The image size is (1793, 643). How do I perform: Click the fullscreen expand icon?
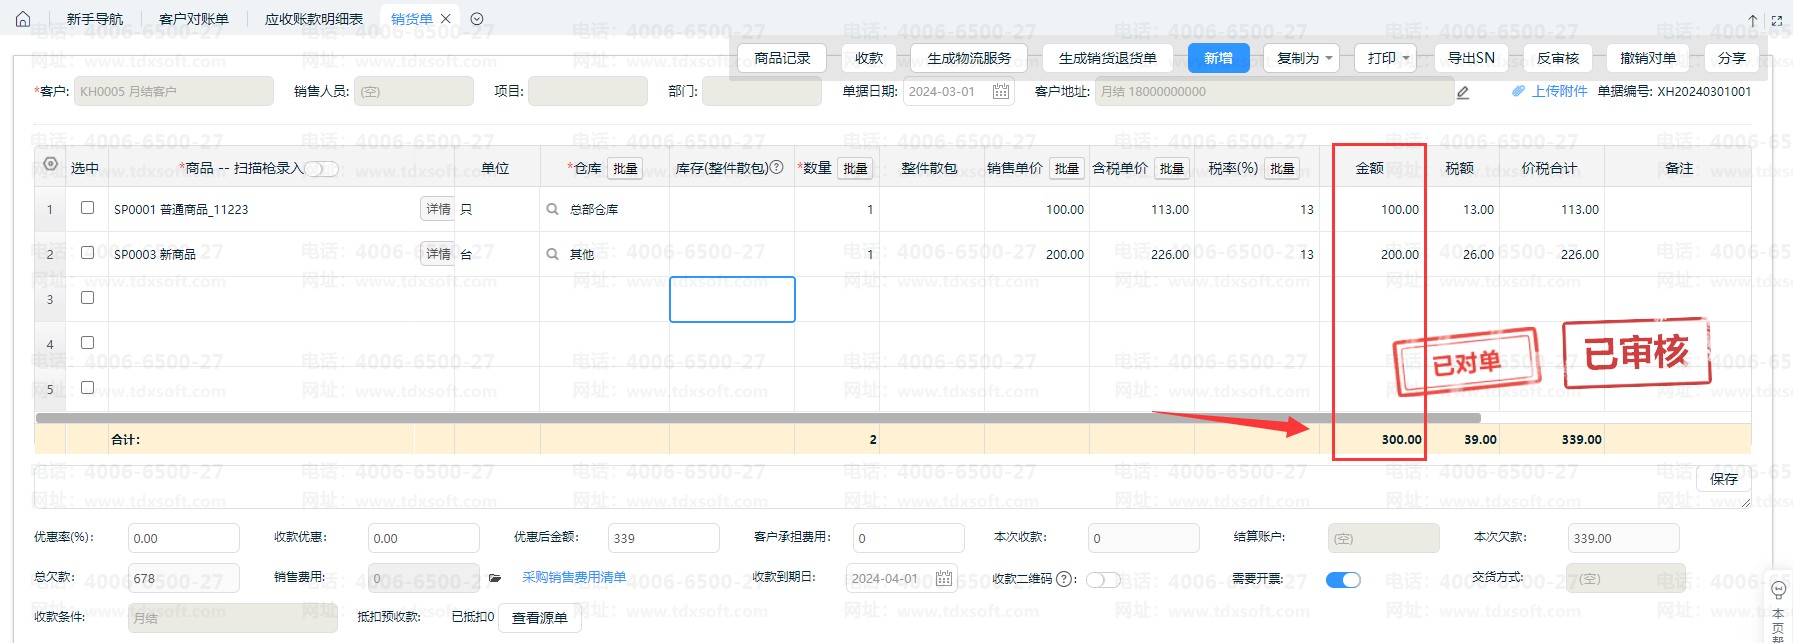pyautogui.click(x=1777, y=20)
